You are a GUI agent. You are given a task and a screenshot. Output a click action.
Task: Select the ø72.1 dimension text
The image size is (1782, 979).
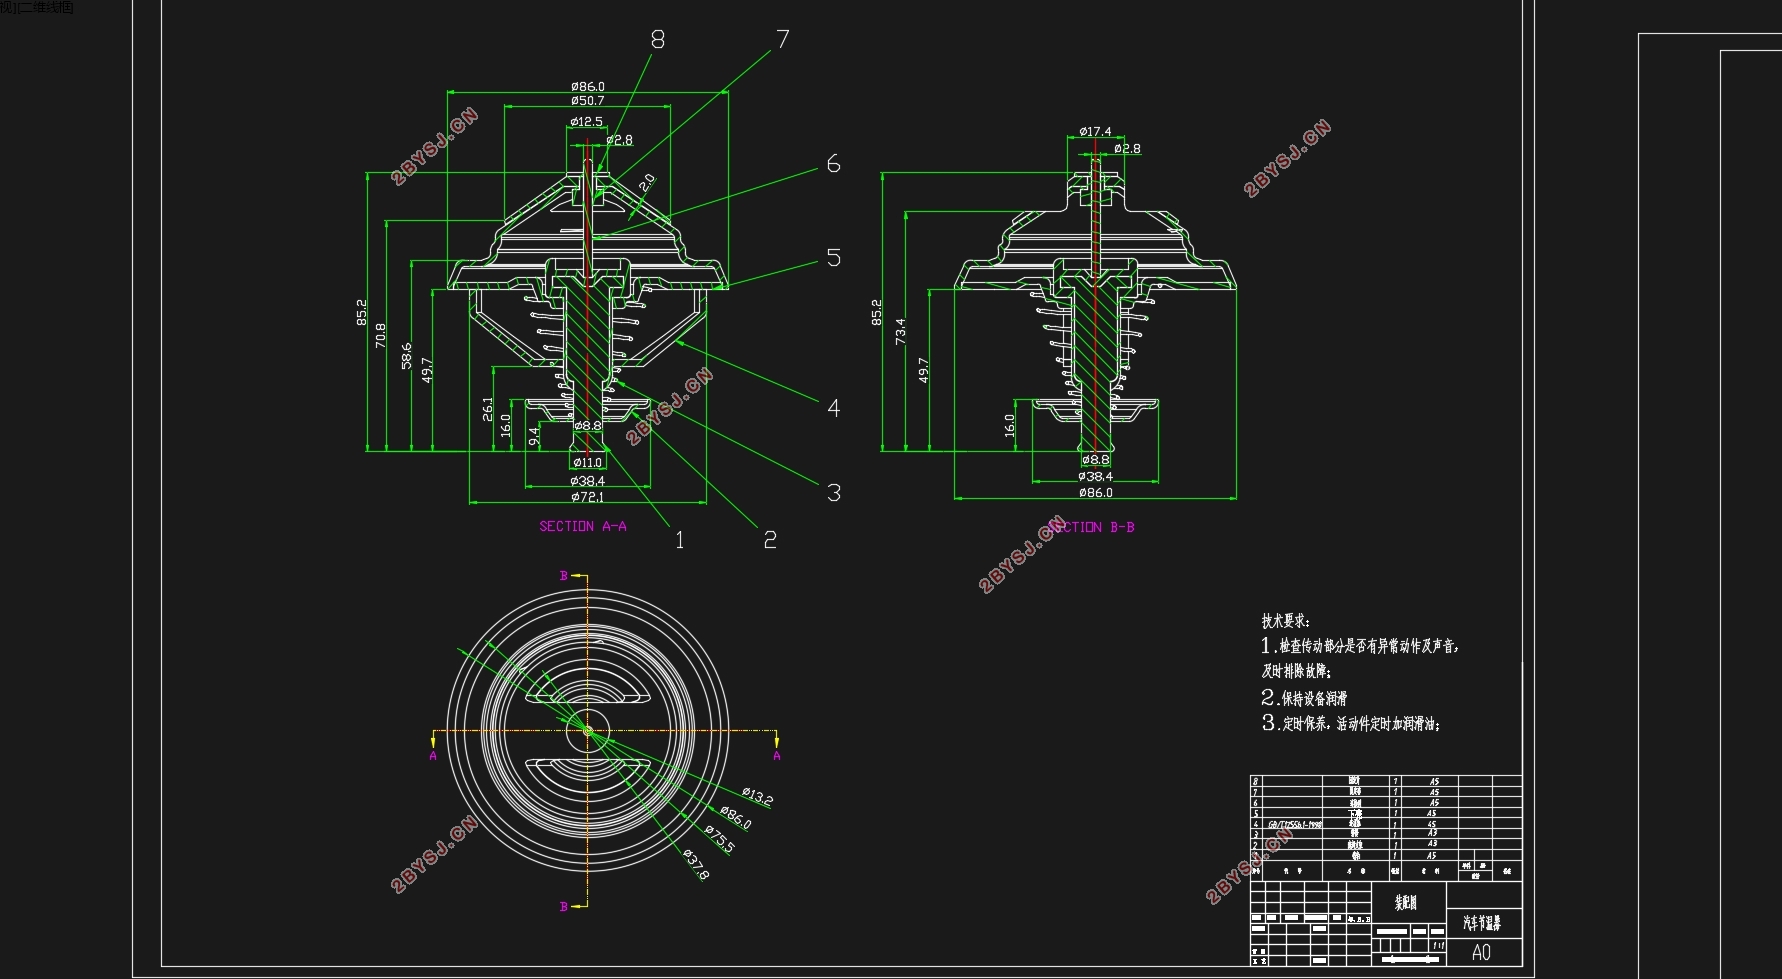588,496
